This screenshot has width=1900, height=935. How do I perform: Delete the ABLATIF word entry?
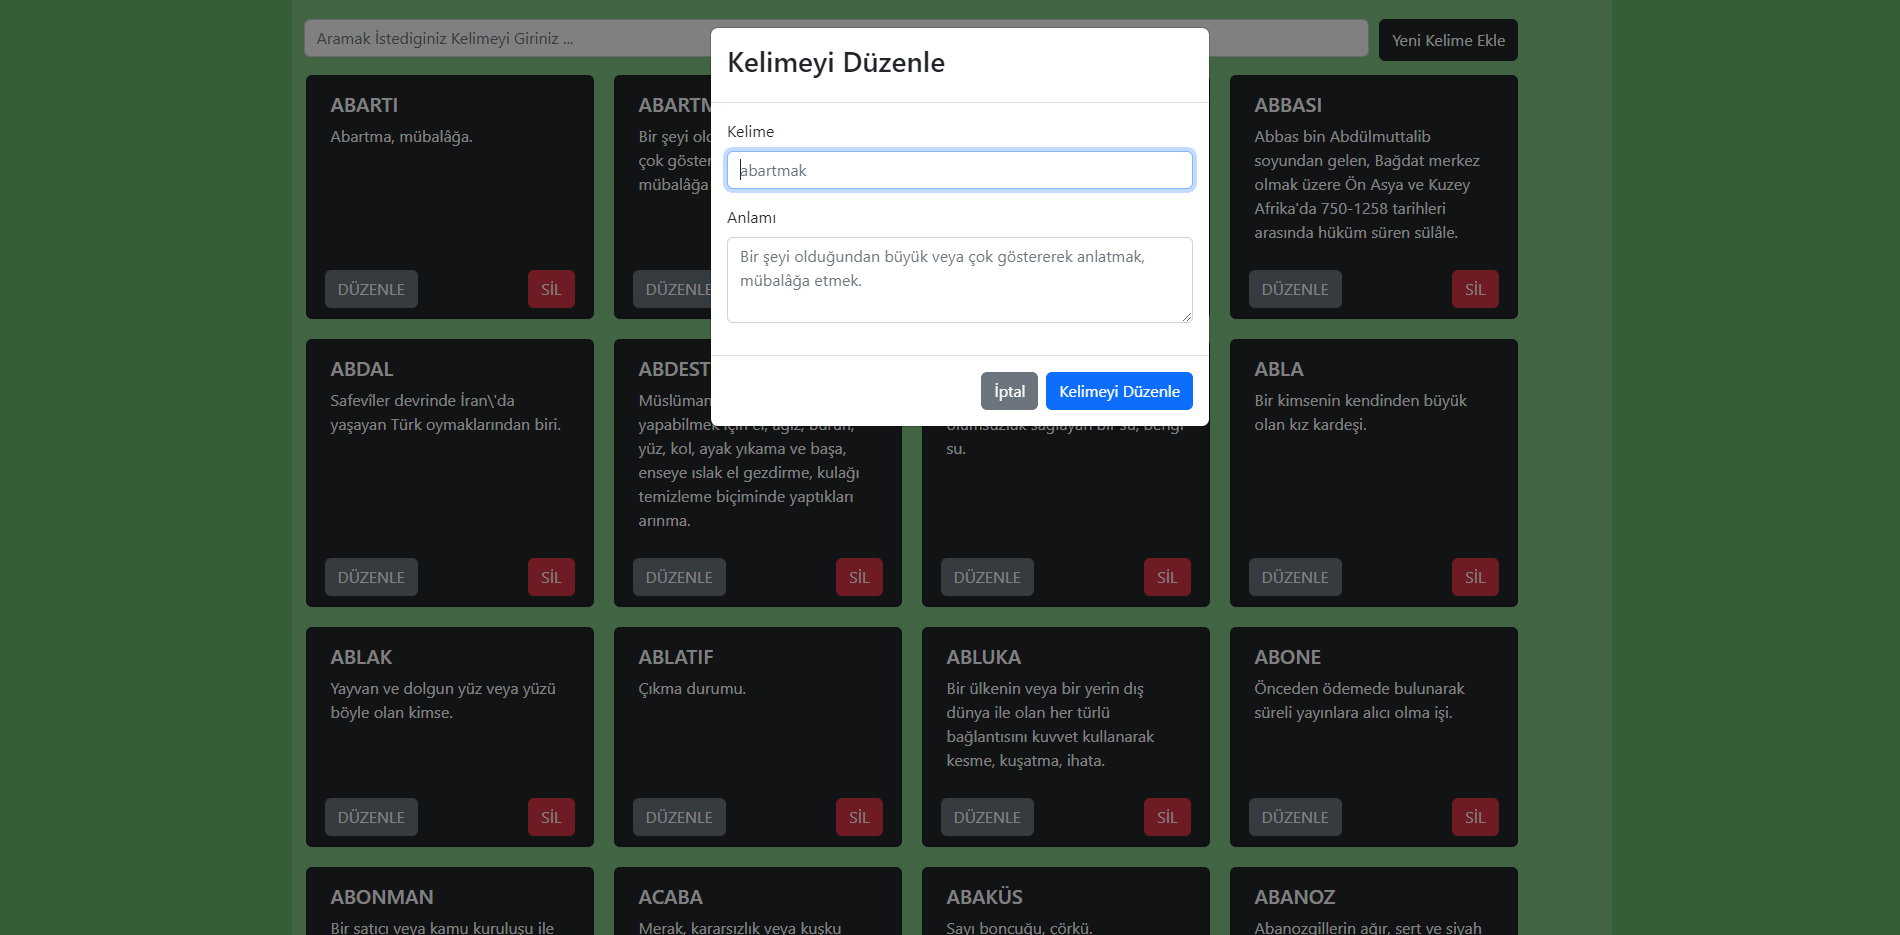[859, 817]
